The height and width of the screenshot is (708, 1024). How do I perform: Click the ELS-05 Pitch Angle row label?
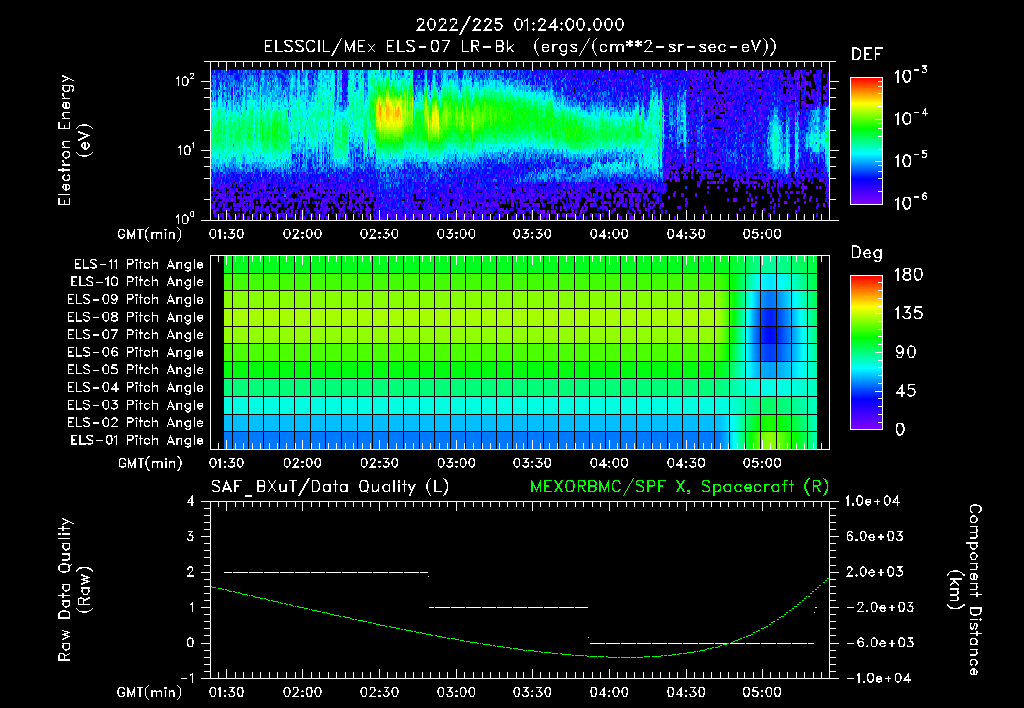[136, 370]
